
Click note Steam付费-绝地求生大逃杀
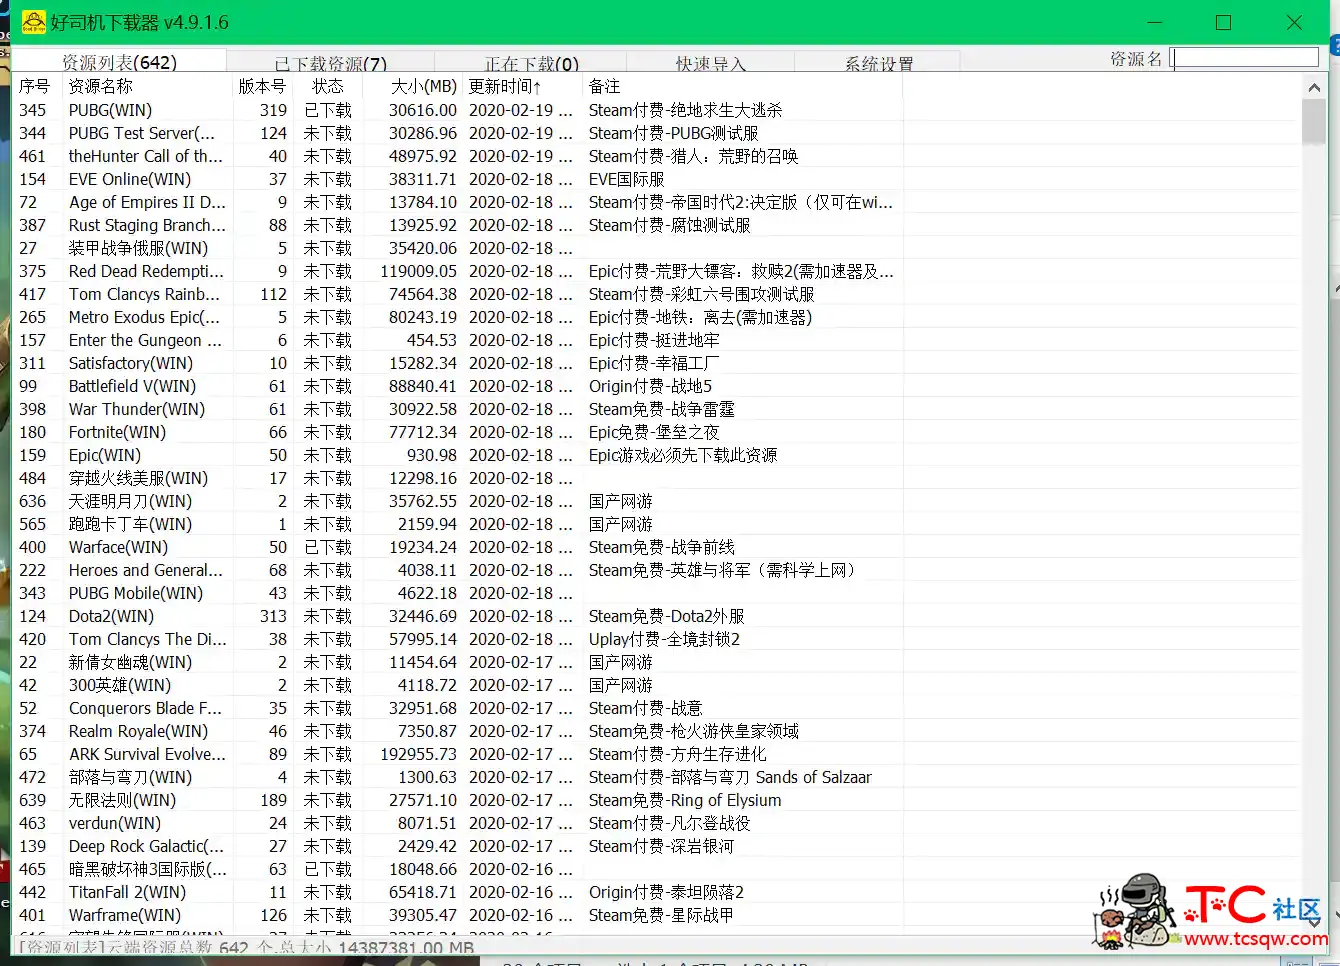(x=685, y=110)
